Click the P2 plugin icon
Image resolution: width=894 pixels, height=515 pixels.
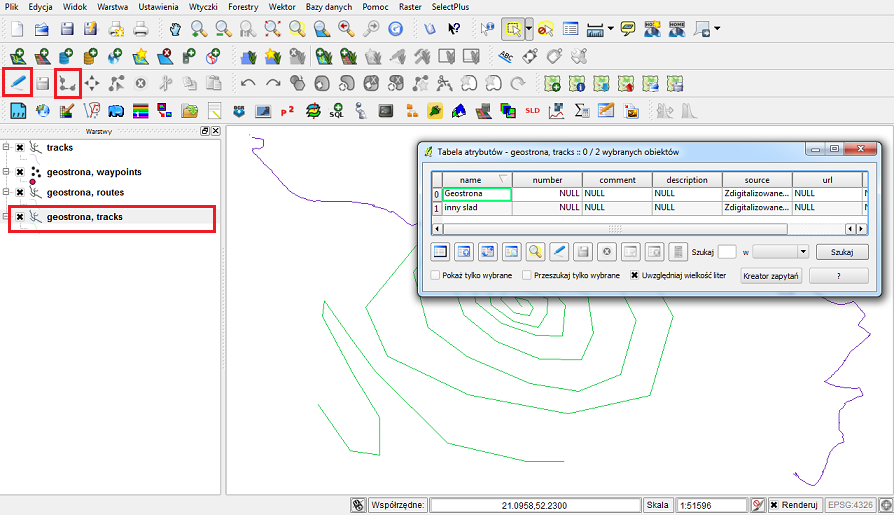(x=287, y=111)
